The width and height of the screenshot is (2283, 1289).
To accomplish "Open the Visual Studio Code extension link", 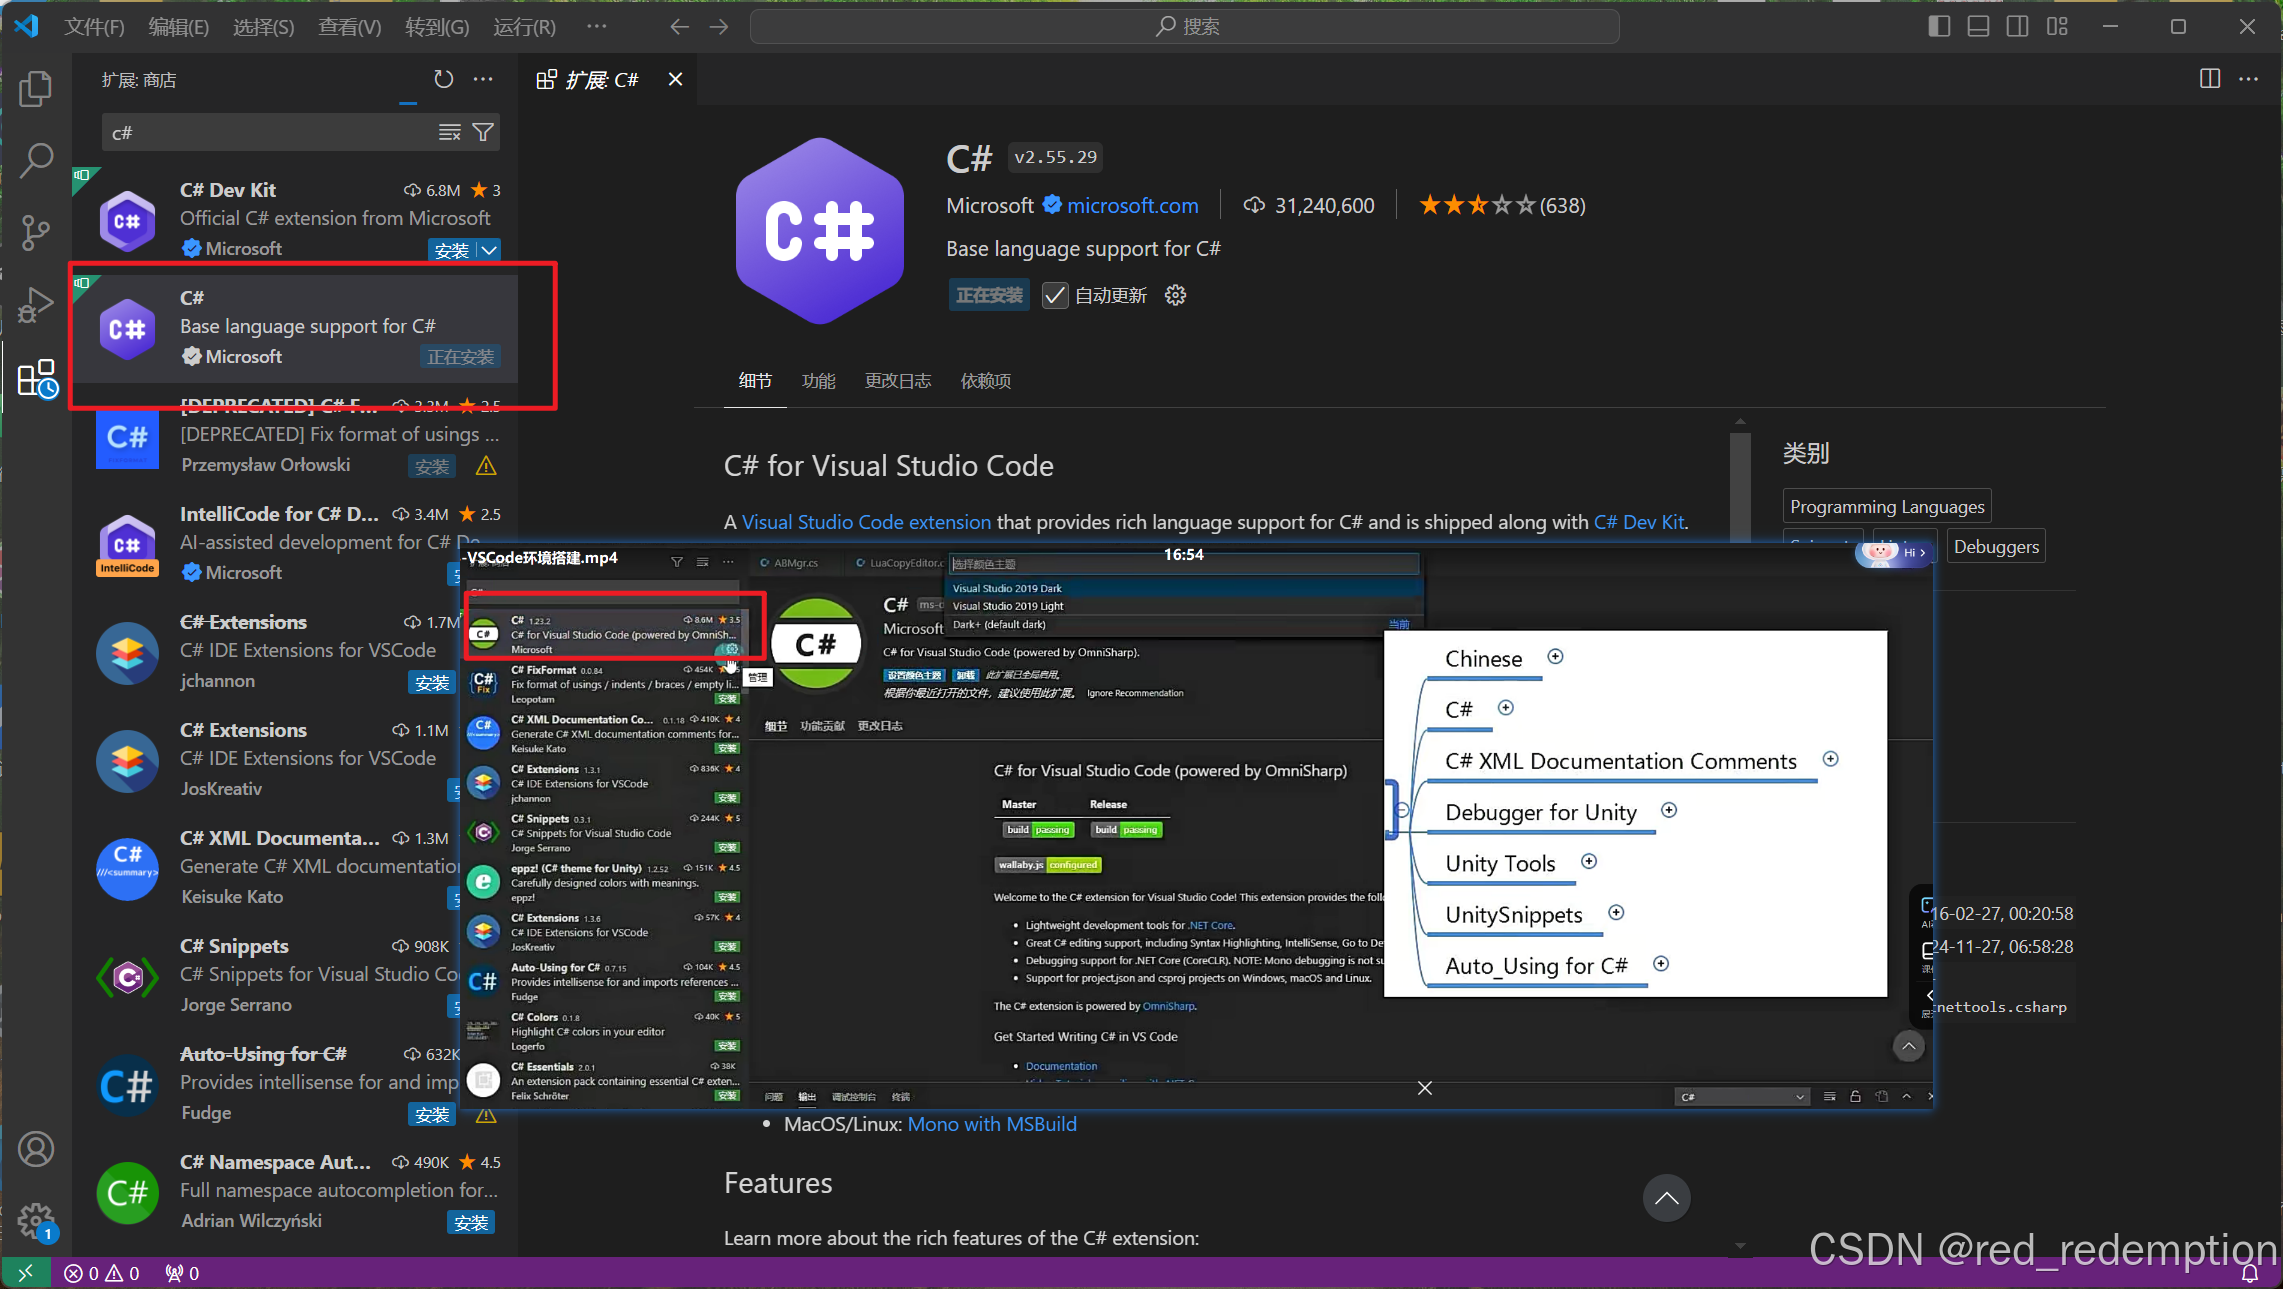I will [866, 522].
